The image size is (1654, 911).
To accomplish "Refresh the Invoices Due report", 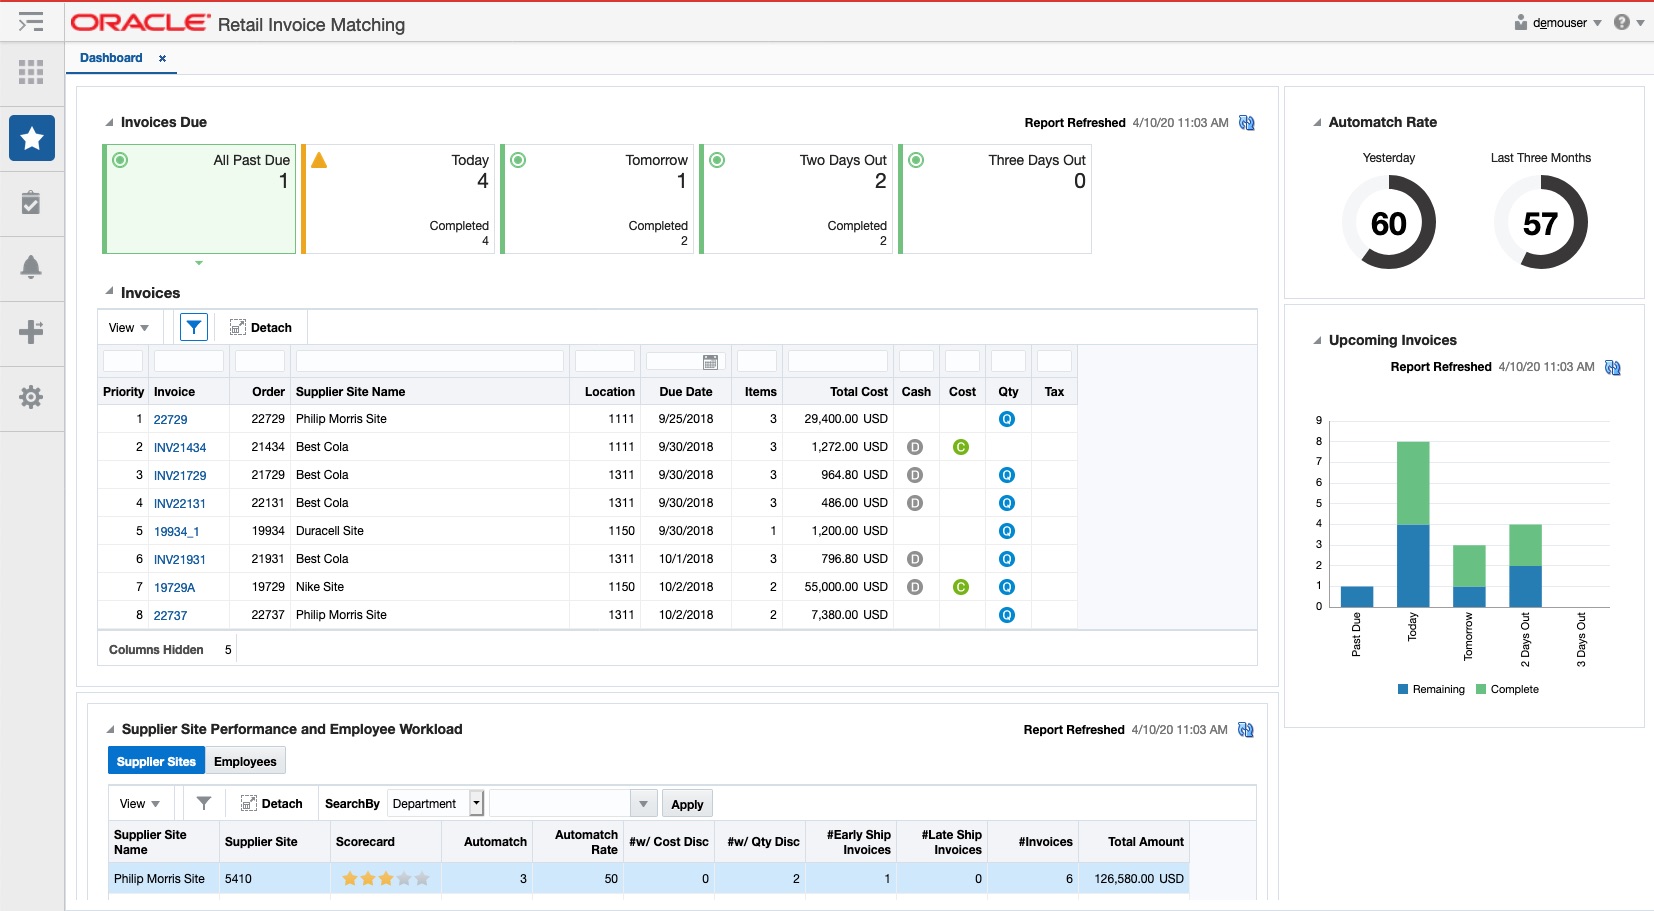I will 1246,123.
